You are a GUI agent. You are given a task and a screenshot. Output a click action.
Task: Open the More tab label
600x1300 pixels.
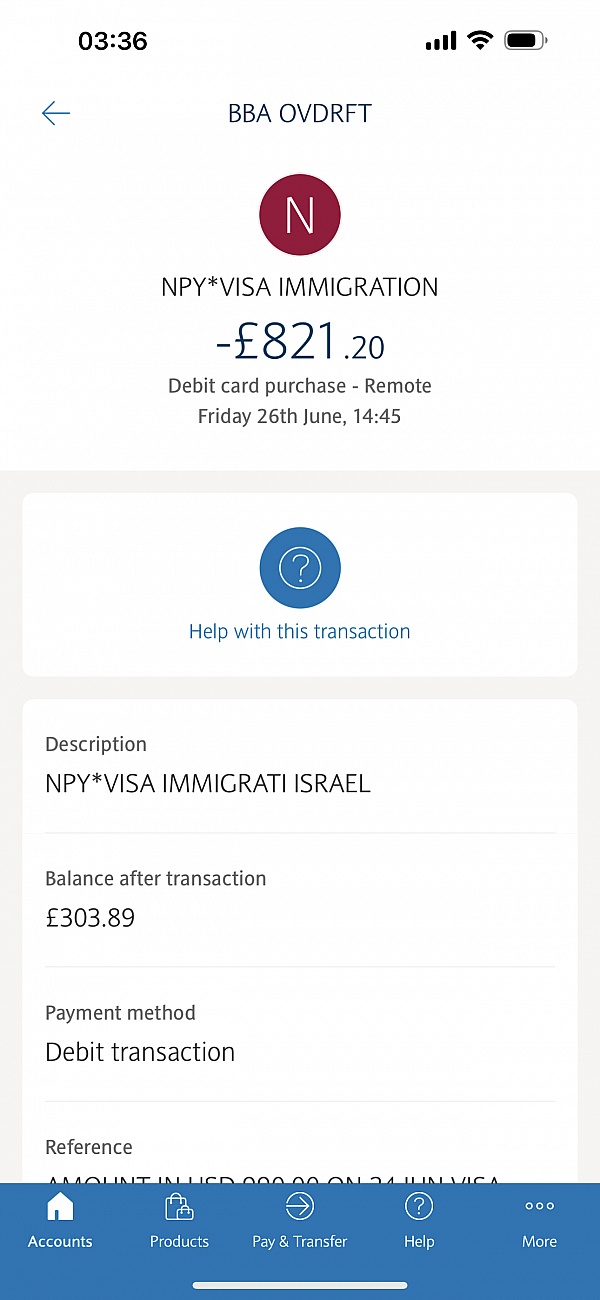pyautogui.click(x=539, y=1242)
